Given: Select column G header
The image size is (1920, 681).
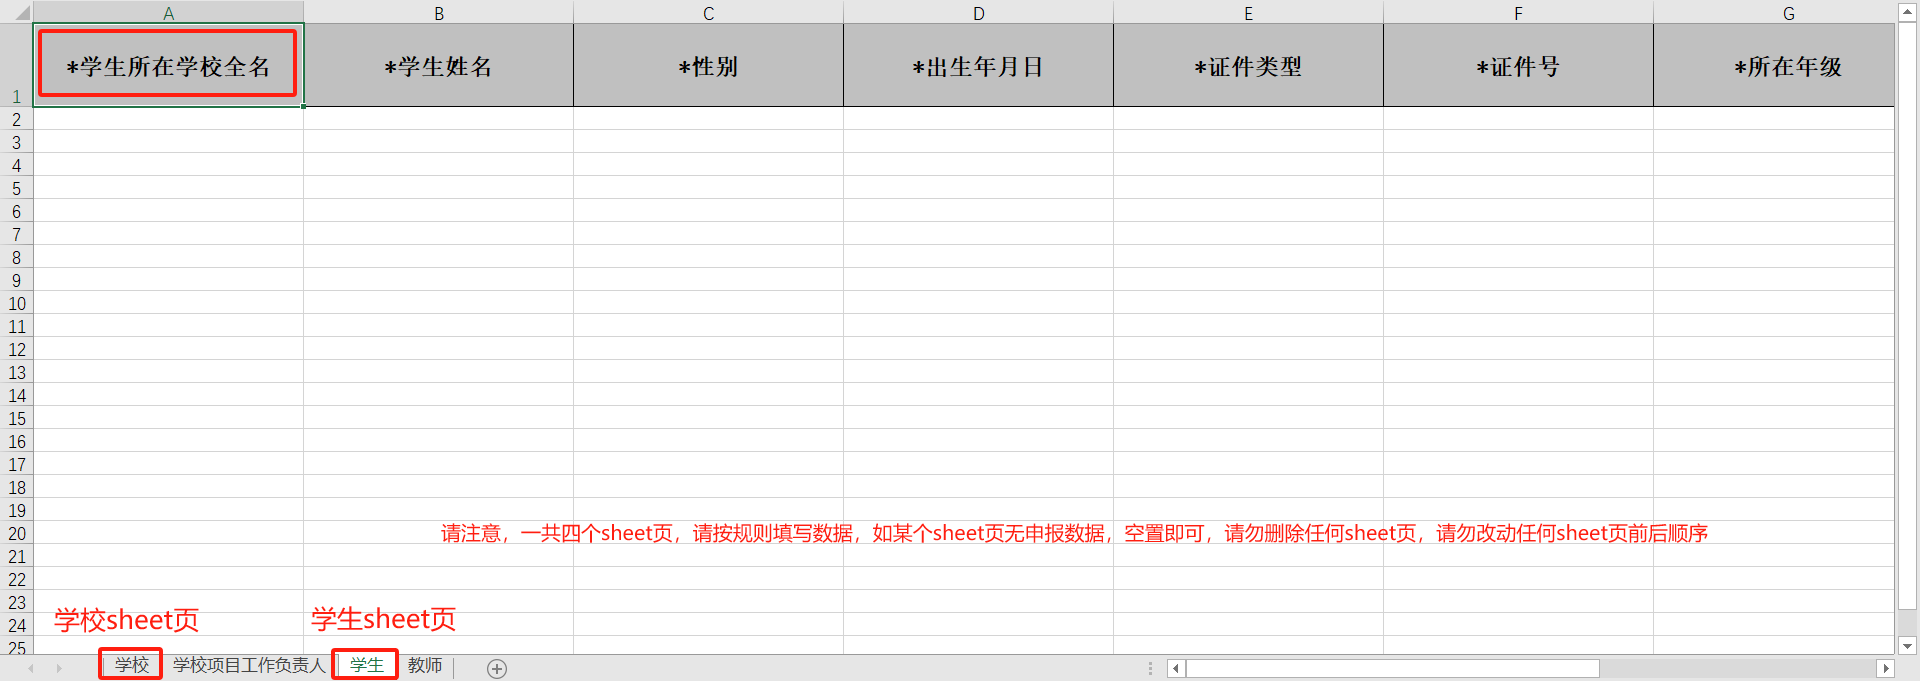Looking at the screenshot, I should (x=1774, y=13).
